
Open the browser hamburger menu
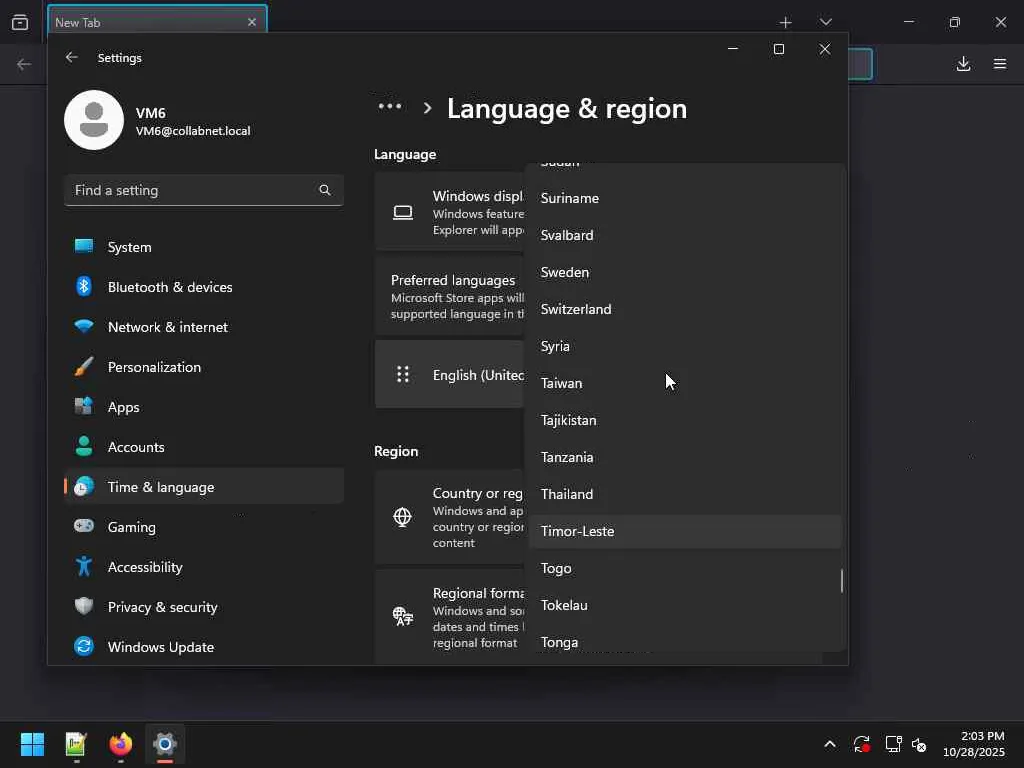(1000, 63)
